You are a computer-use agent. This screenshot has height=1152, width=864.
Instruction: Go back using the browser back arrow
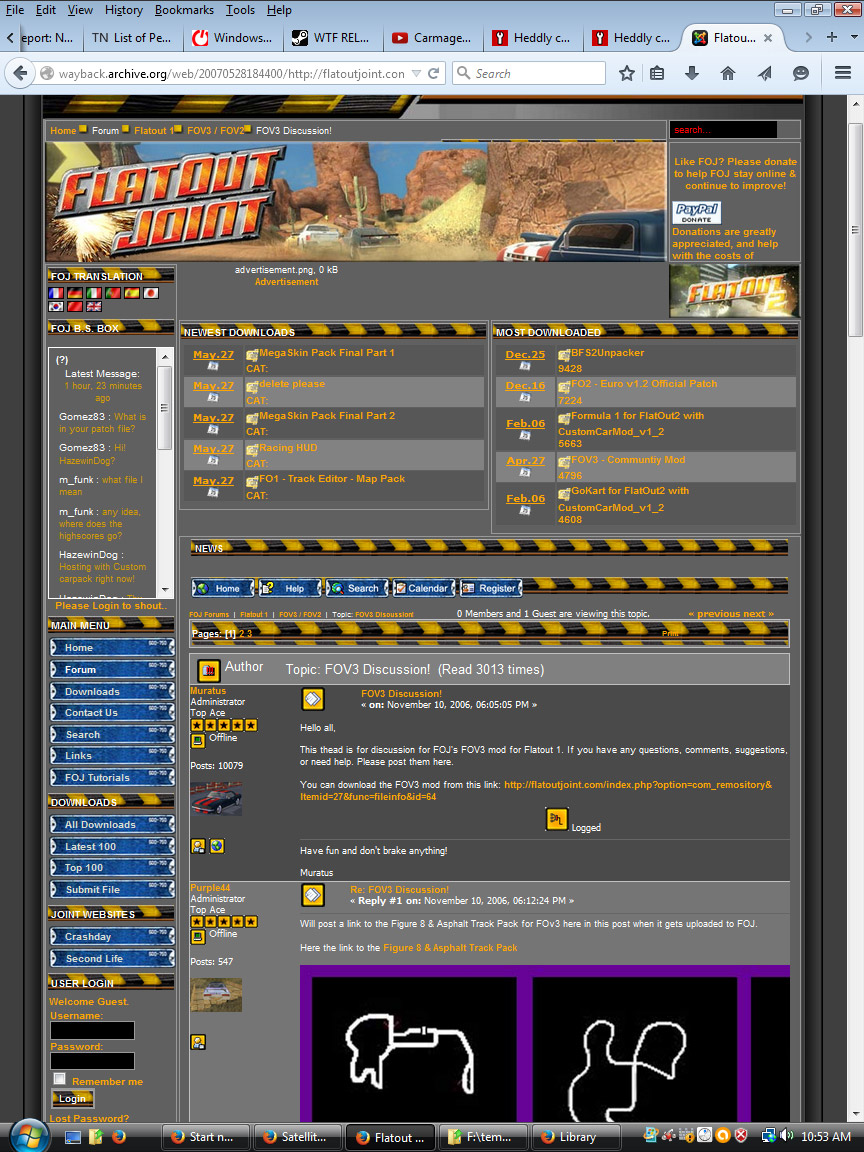click(21, 73)
